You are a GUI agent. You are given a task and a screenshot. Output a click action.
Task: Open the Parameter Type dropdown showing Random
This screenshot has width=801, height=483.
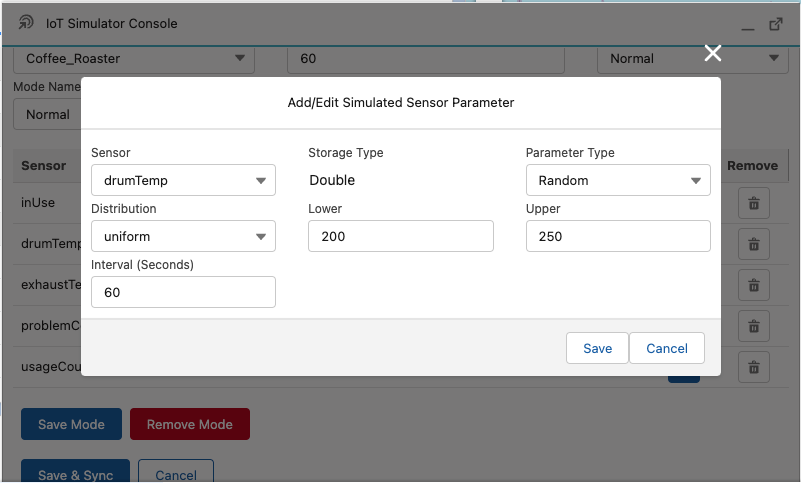click(618, 180)
